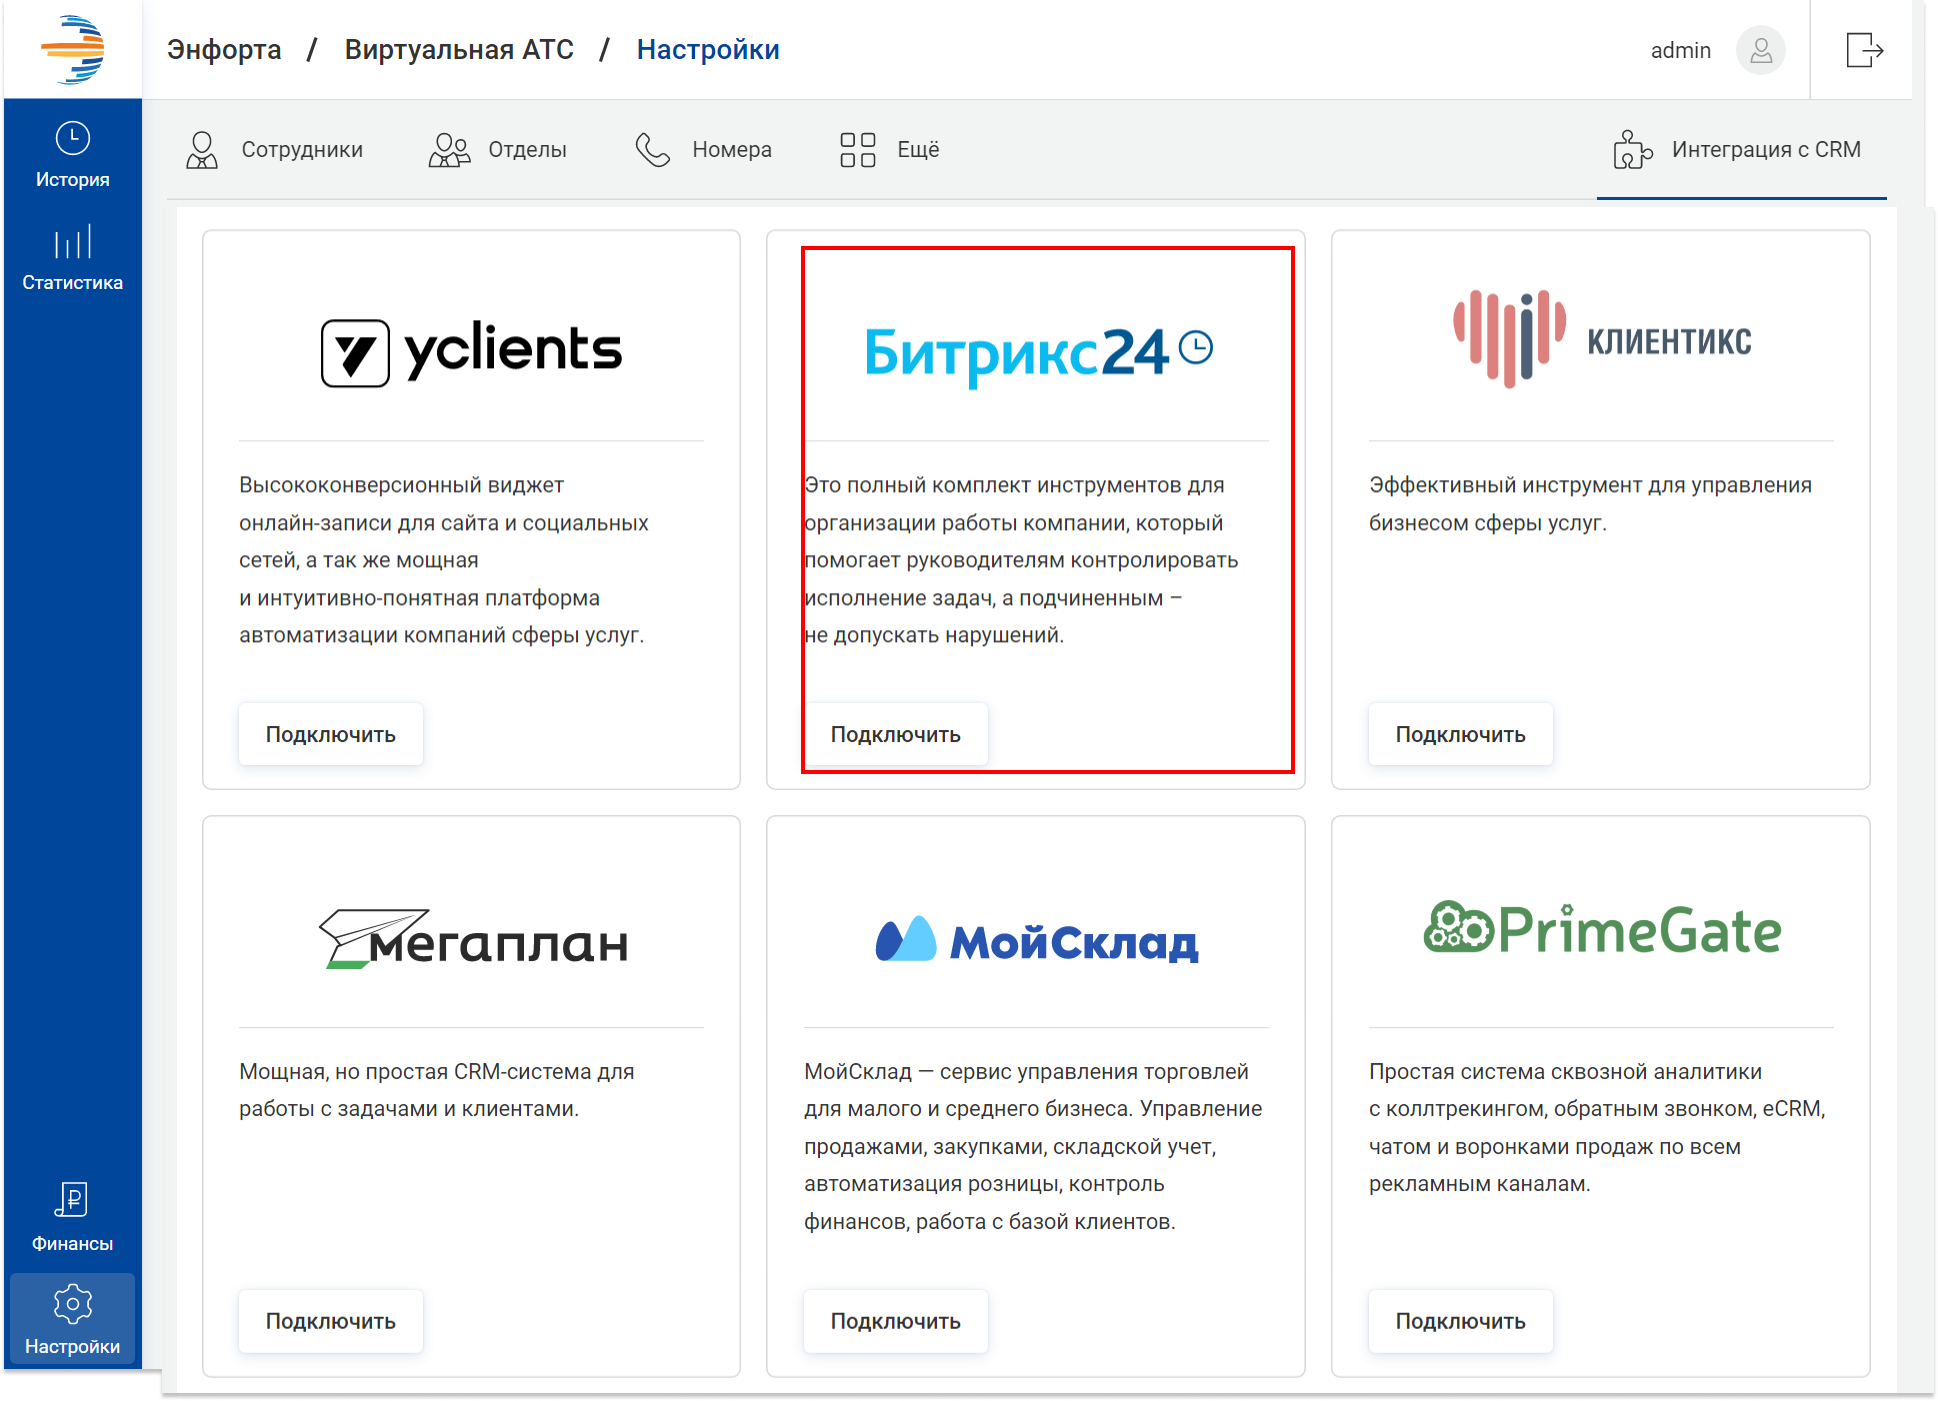Connect yclients with Подключить button

[331, 735]
